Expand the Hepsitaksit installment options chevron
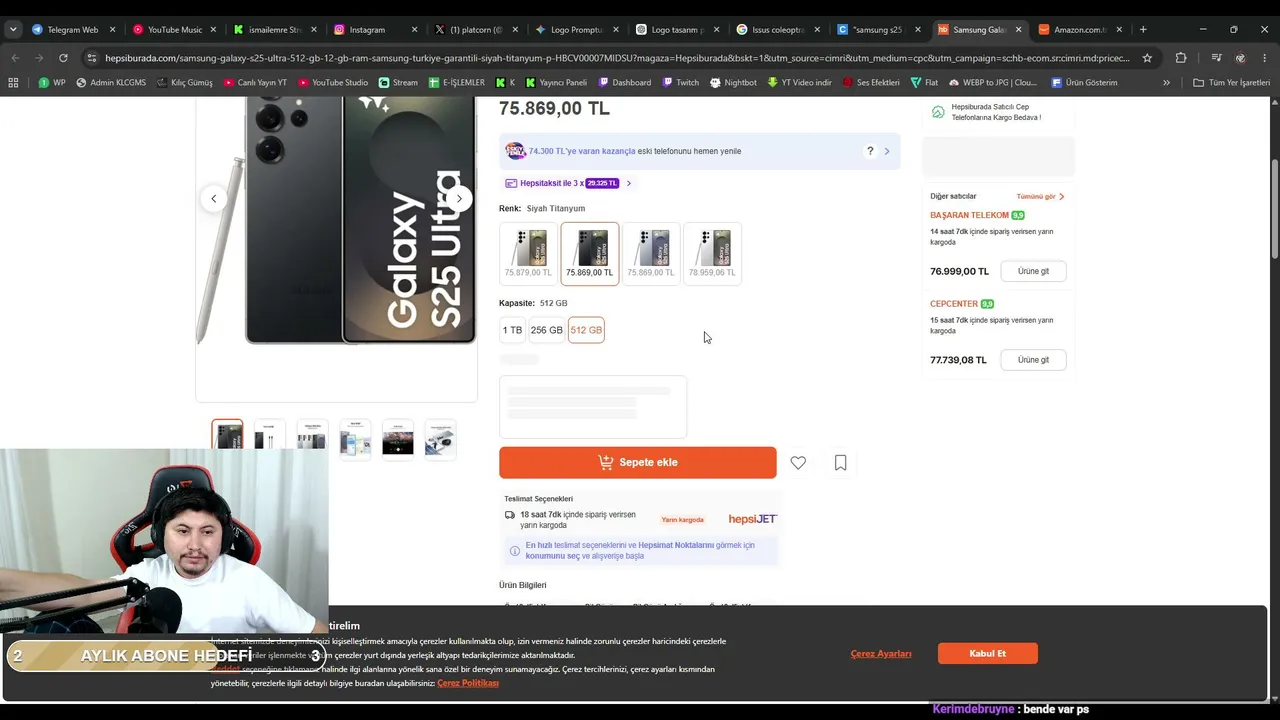 [628, 183]
